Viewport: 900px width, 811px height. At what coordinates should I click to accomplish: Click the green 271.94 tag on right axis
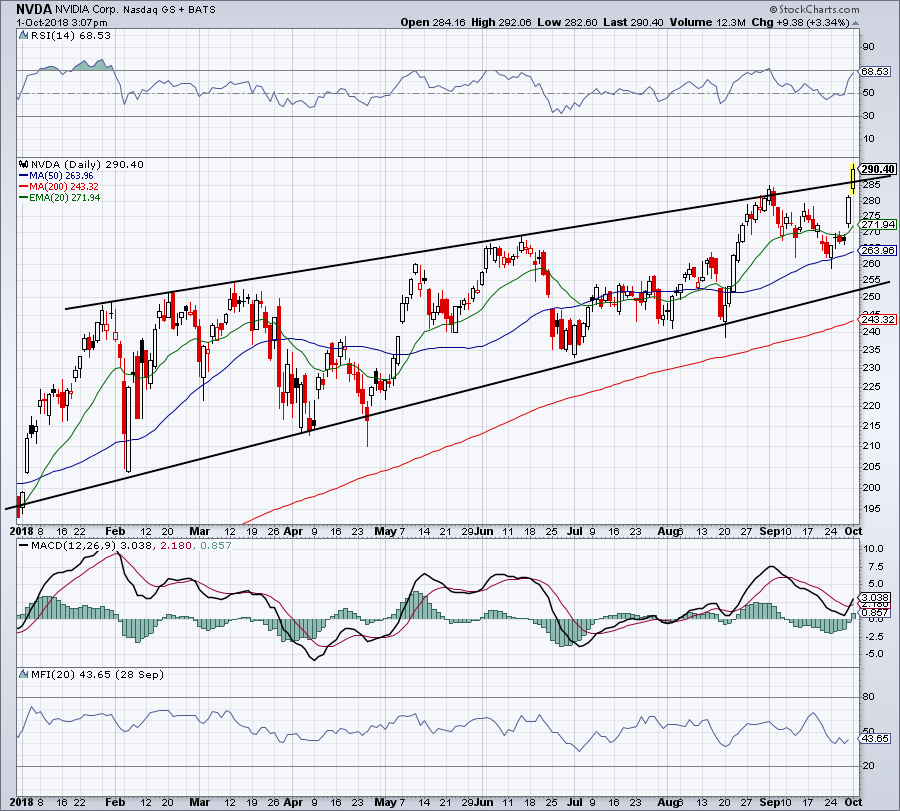pos(878,224)
